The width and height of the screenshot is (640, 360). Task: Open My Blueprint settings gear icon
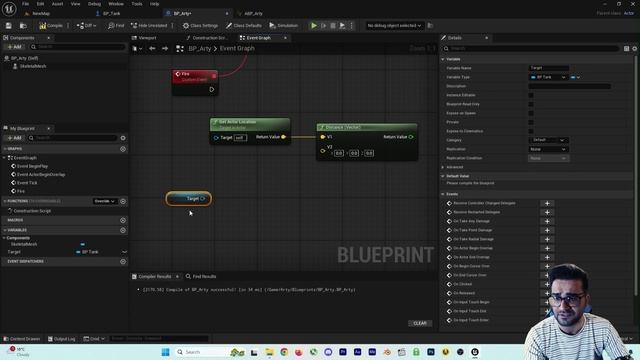(x=123, y=138)
